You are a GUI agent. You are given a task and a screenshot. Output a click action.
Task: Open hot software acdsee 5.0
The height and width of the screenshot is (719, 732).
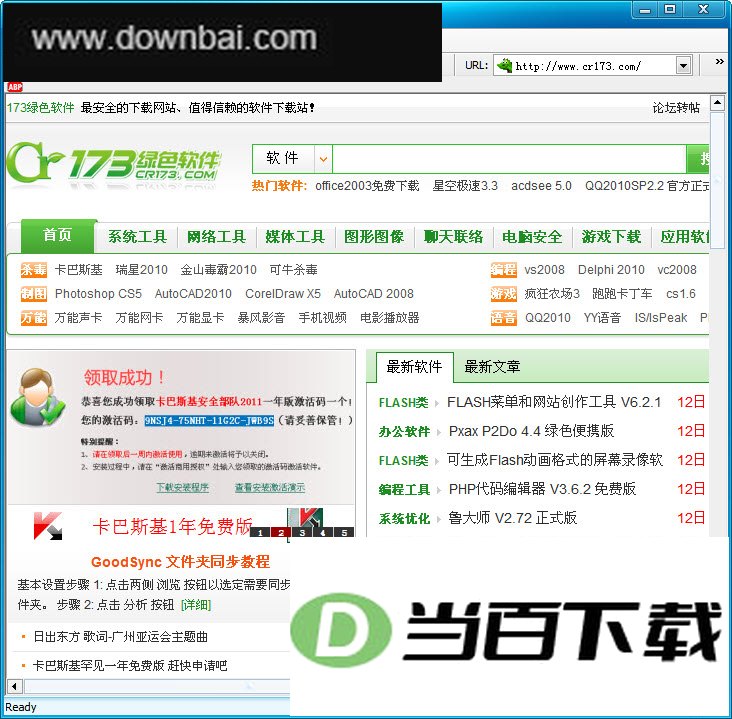tap(541, 186)
